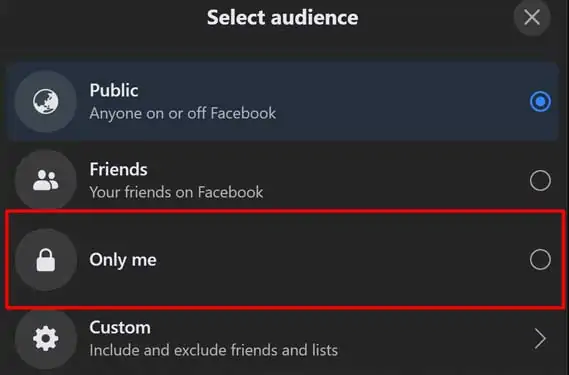Select the Only me radio button

coord(540,260)
